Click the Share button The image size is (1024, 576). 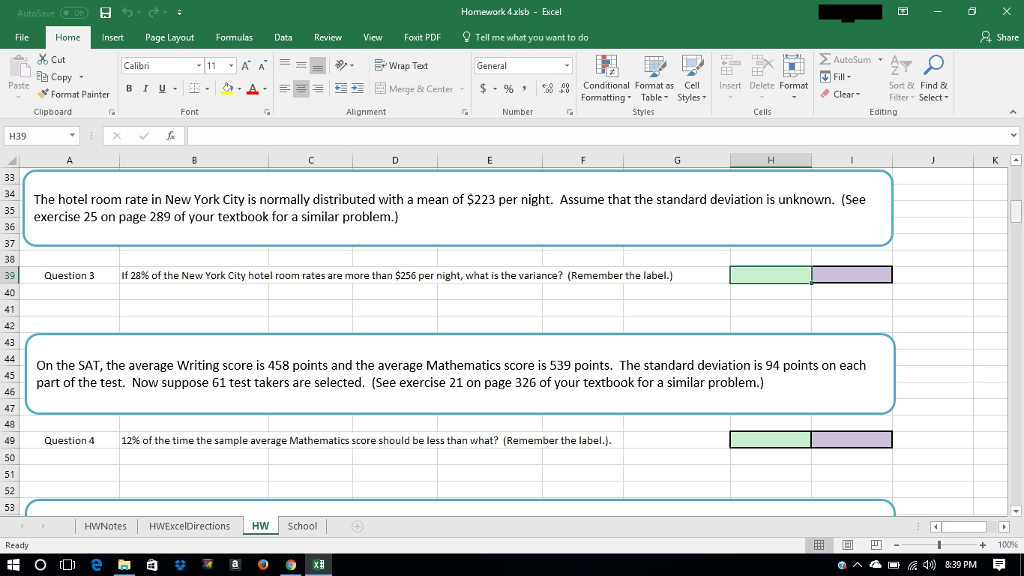tap(1009, 36)
